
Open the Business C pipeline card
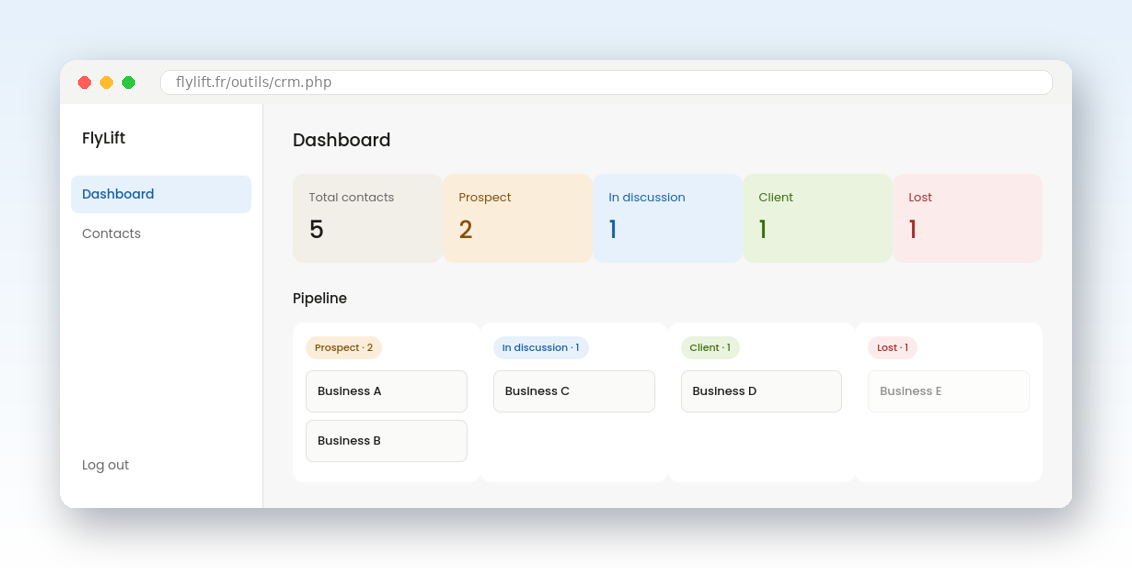tap(574, 391)
